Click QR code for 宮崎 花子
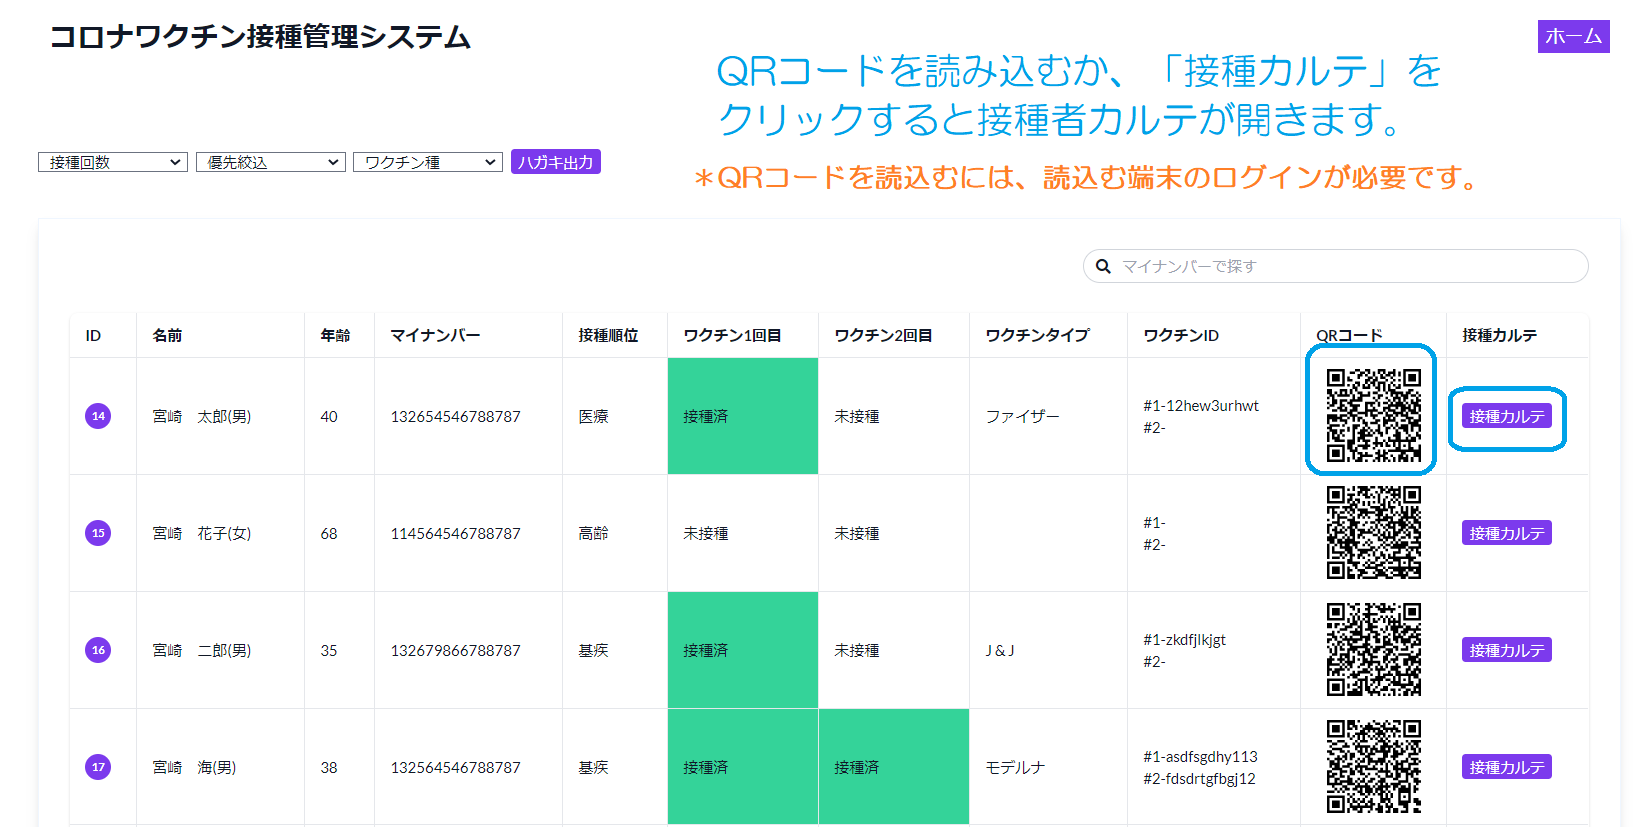The image size is (1648, 827). [x=1373, y=532]
